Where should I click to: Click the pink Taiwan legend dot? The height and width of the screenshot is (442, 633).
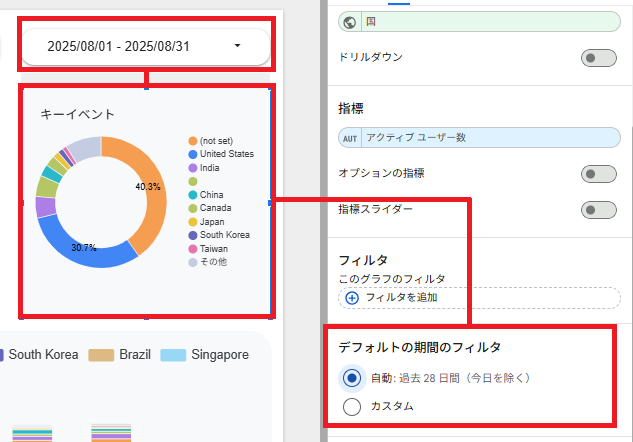[x=193, y=249]
